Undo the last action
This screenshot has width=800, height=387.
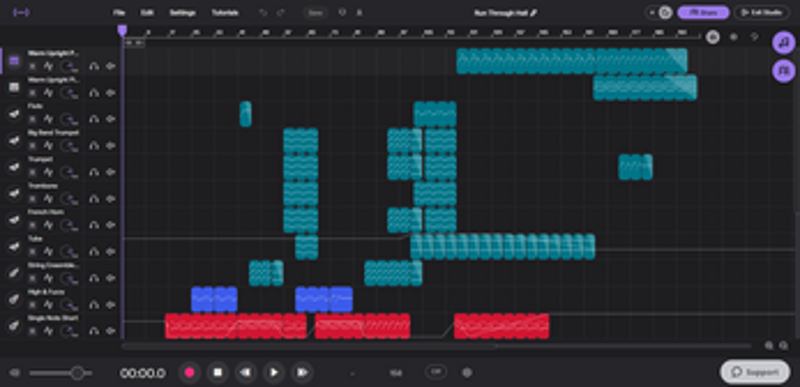(x=263, y=12)
